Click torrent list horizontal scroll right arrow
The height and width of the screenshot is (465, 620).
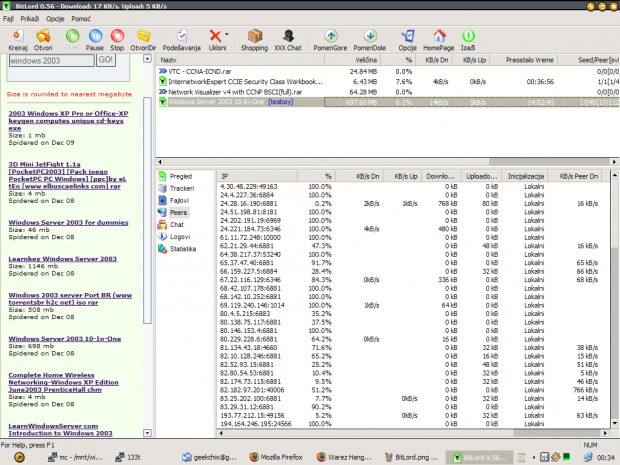tap(614, 161)
